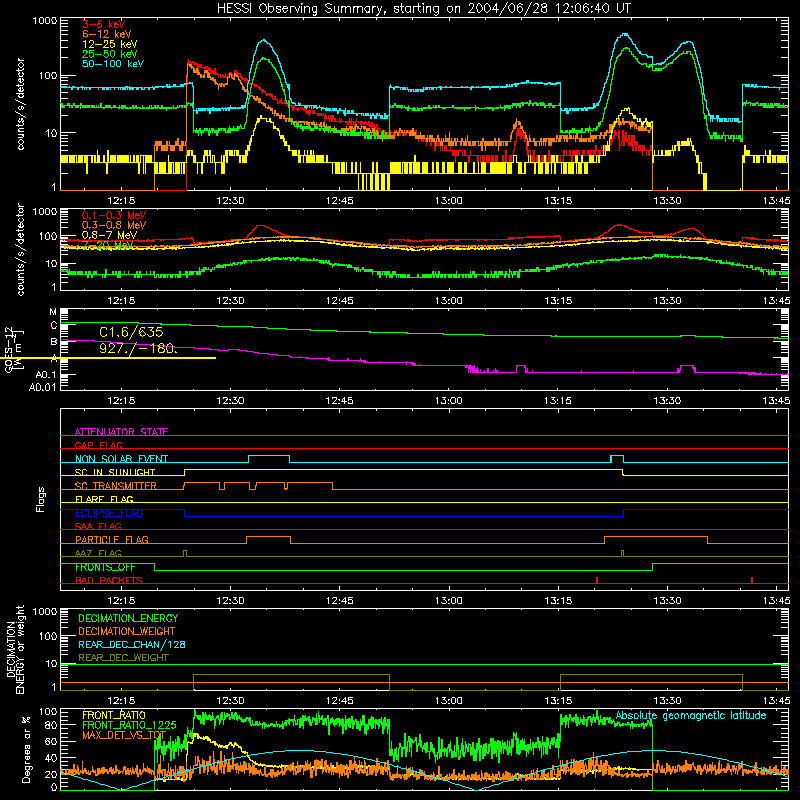Click the C1.6/635 GOES annotation
Image resolution: width=800 pixels, height=800 pixels.
[x=131, y=332]
